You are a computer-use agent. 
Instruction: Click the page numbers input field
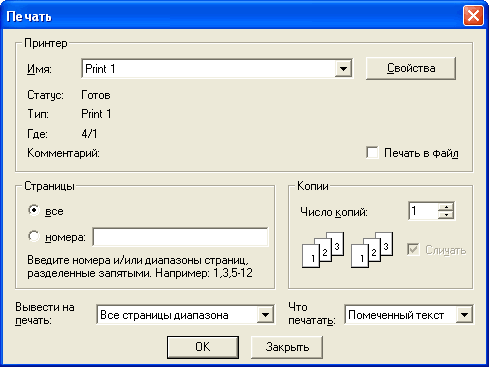[180, 237]
